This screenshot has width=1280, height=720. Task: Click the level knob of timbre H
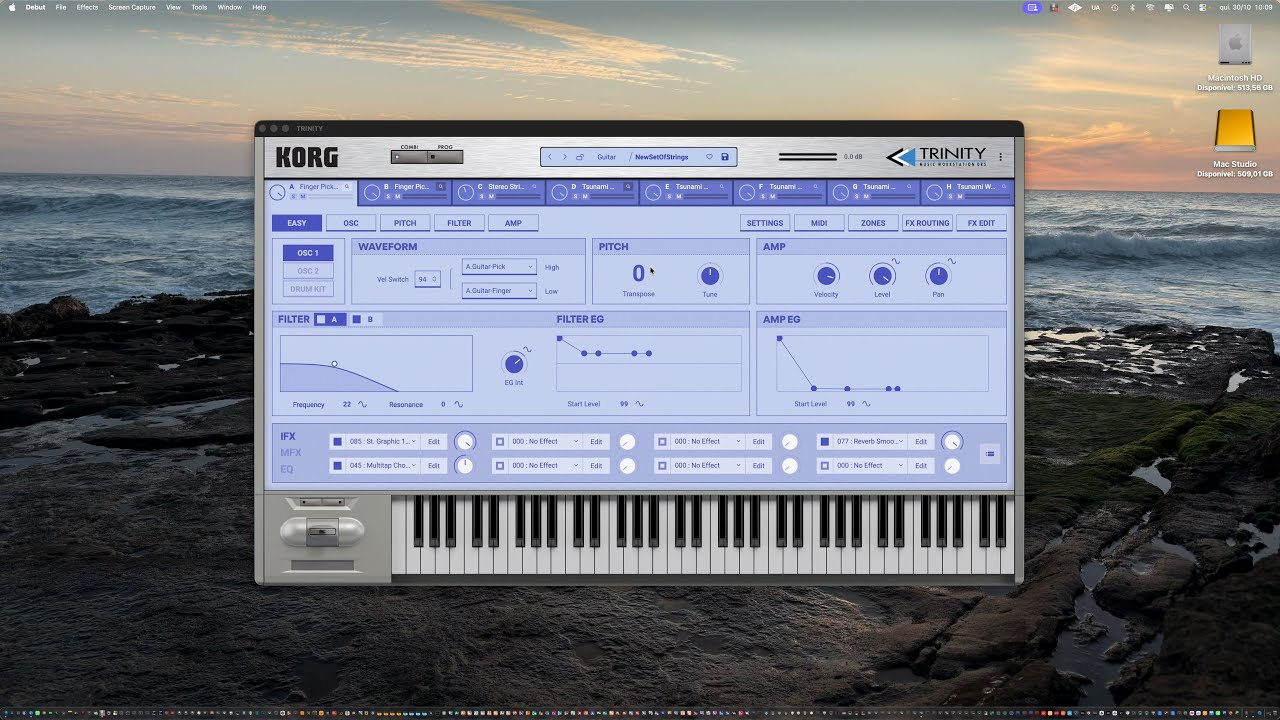[934, 191]
